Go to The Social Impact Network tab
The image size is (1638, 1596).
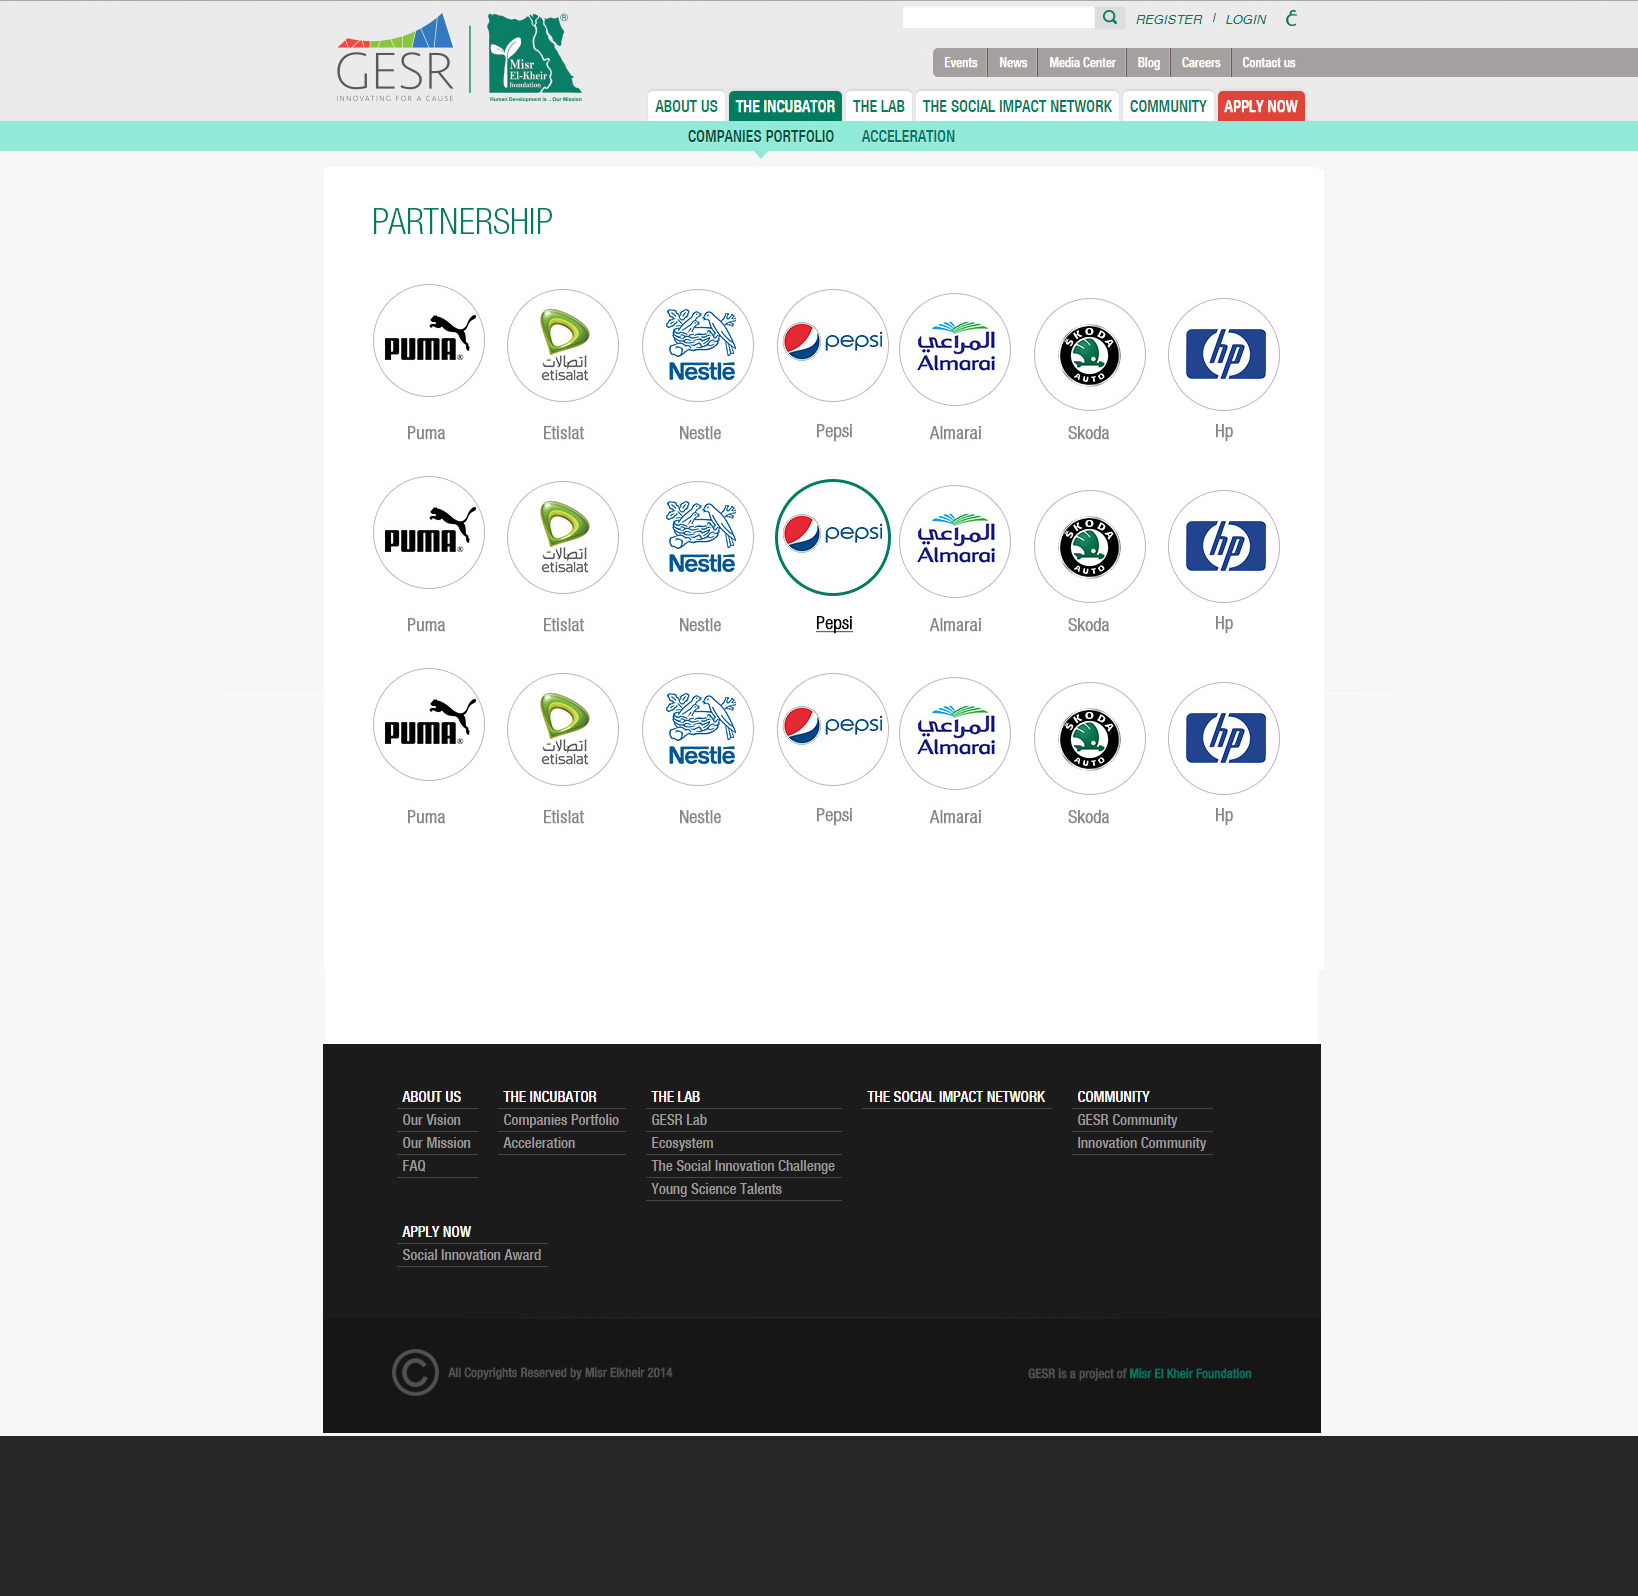click(x=1017, y=106)
